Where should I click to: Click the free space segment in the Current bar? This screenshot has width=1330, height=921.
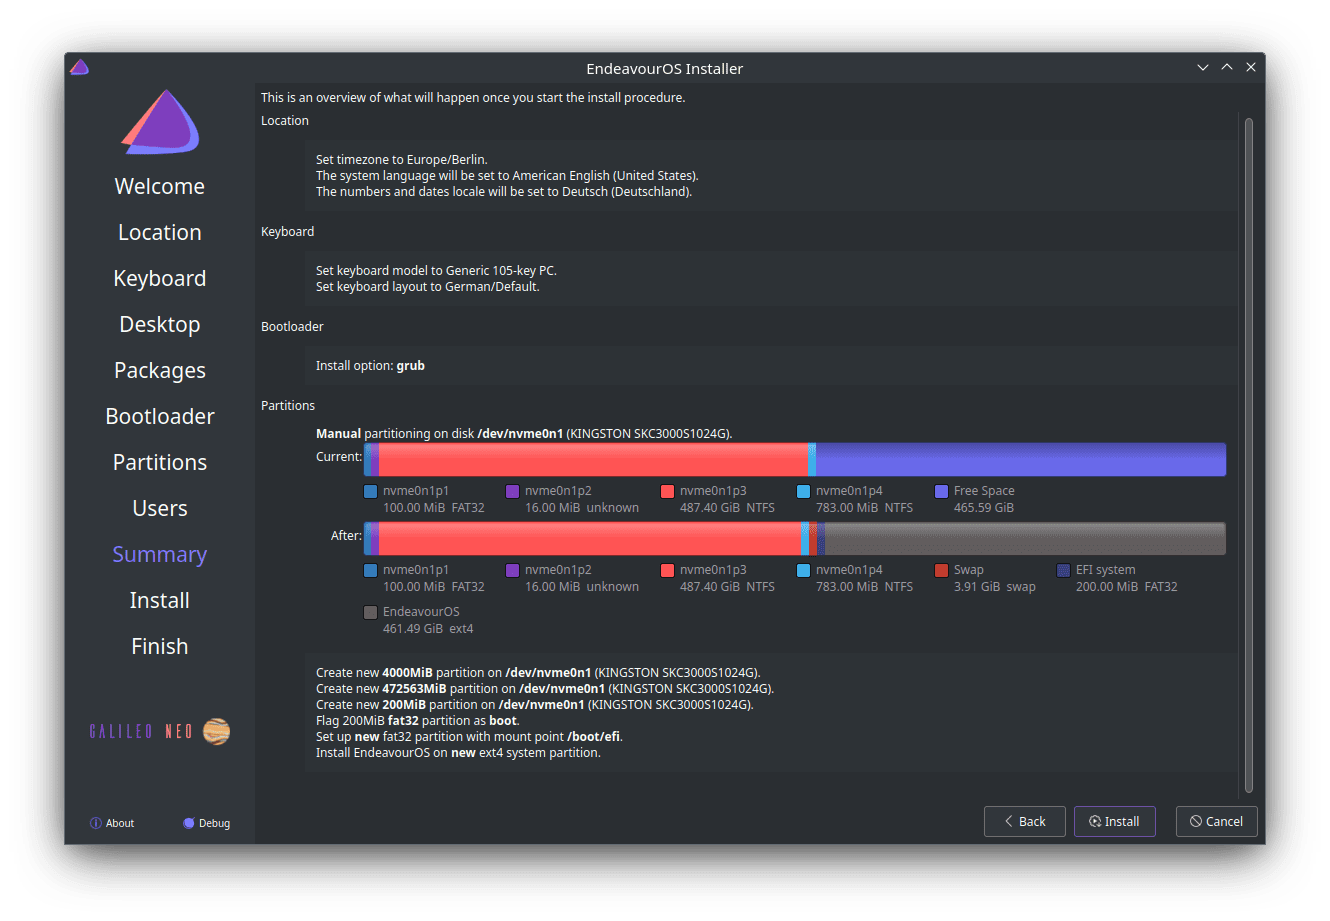1021,460
